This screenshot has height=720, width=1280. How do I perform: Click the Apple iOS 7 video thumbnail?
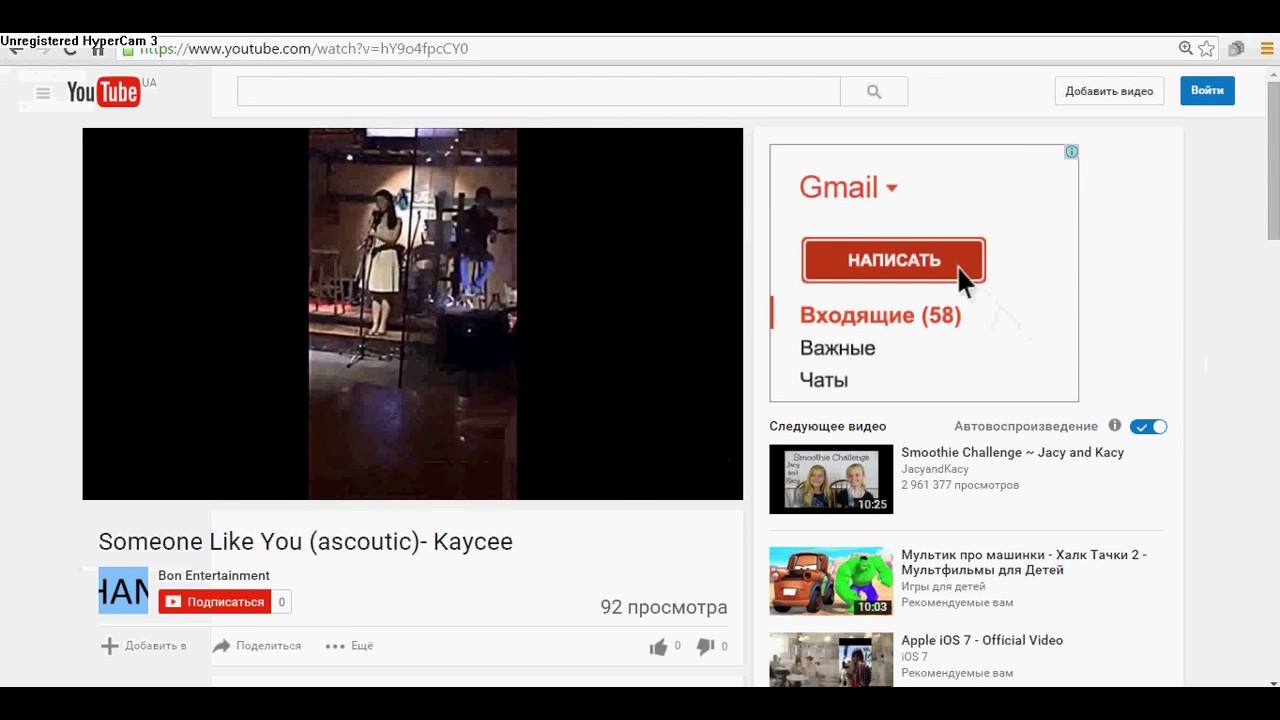[x=831, y=659]
